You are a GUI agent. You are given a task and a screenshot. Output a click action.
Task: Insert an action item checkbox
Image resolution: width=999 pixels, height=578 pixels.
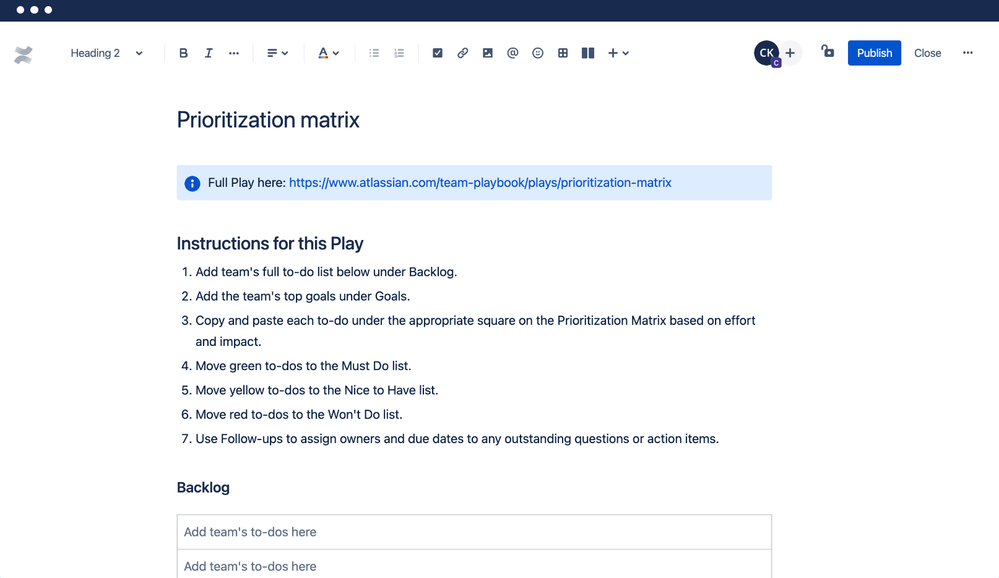(437, 52)
